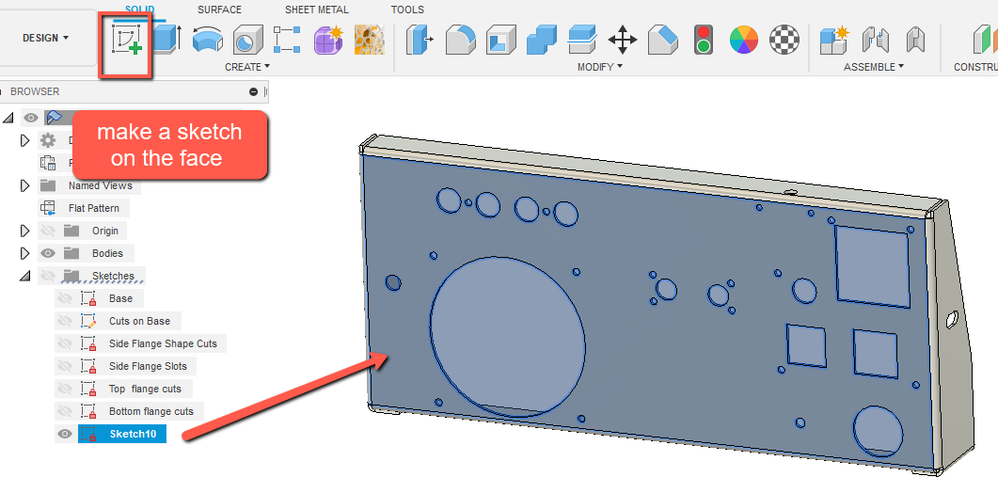The height and width of the screenshot is (495, 998).
Task: Hide the Bodies folder with its eye
Action: coord(48,253)
